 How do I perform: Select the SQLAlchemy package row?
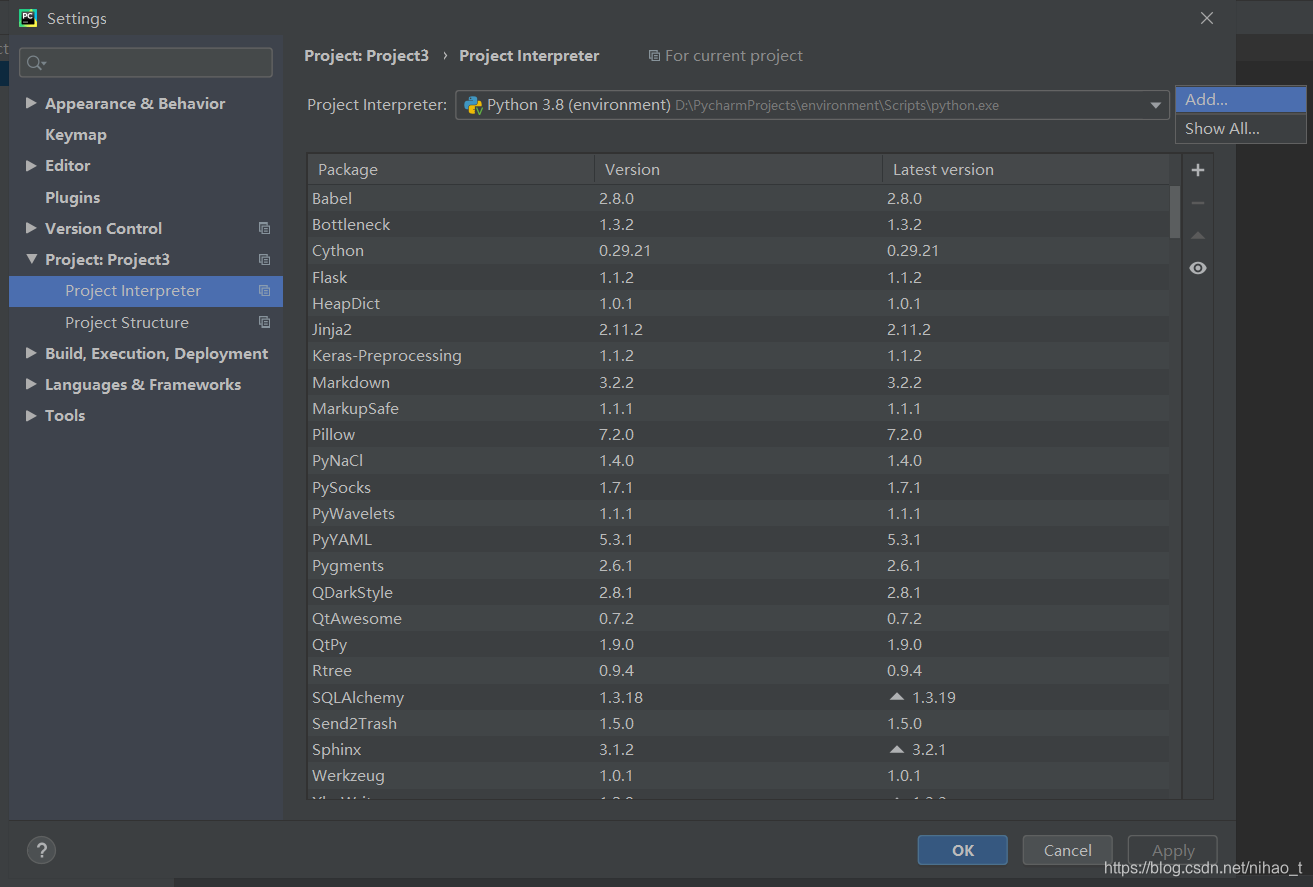(x=738, y=697)
